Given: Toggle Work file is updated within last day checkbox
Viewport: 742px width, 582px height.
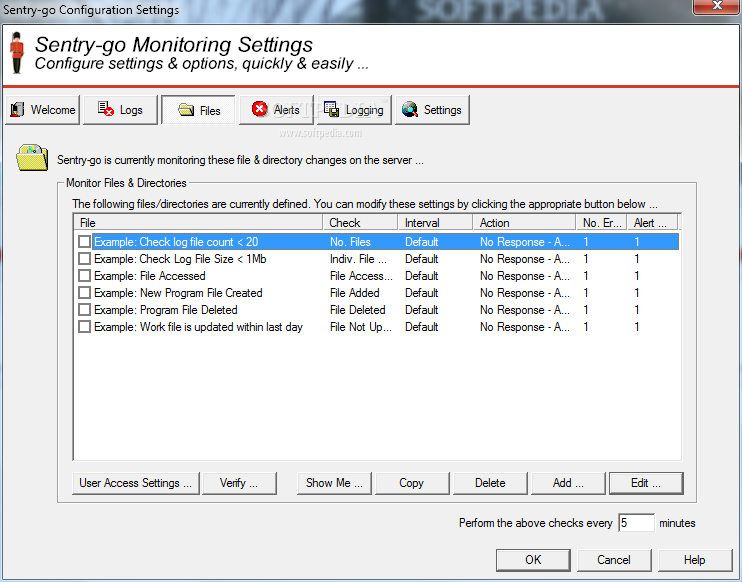Looking at the screenshot, I should click(x=84, y=327).
